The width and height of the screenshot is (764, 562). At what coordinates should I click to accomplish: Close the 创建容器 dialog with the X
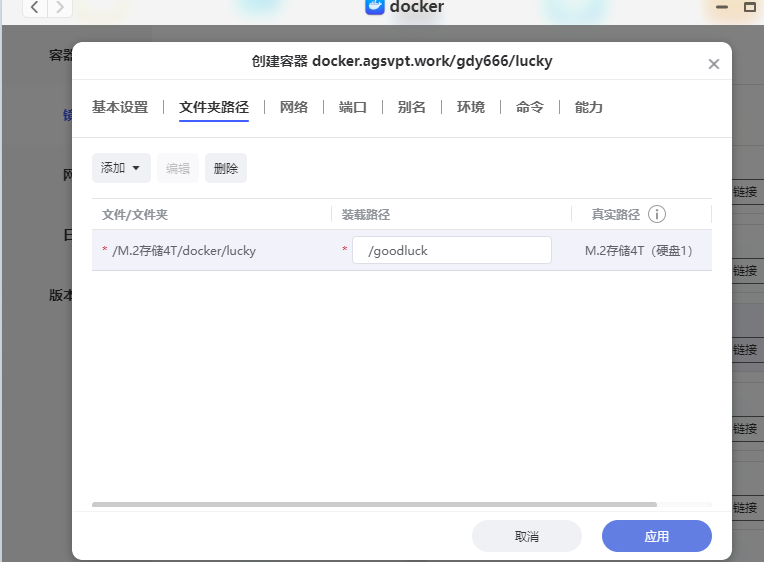tap(713, 64)
